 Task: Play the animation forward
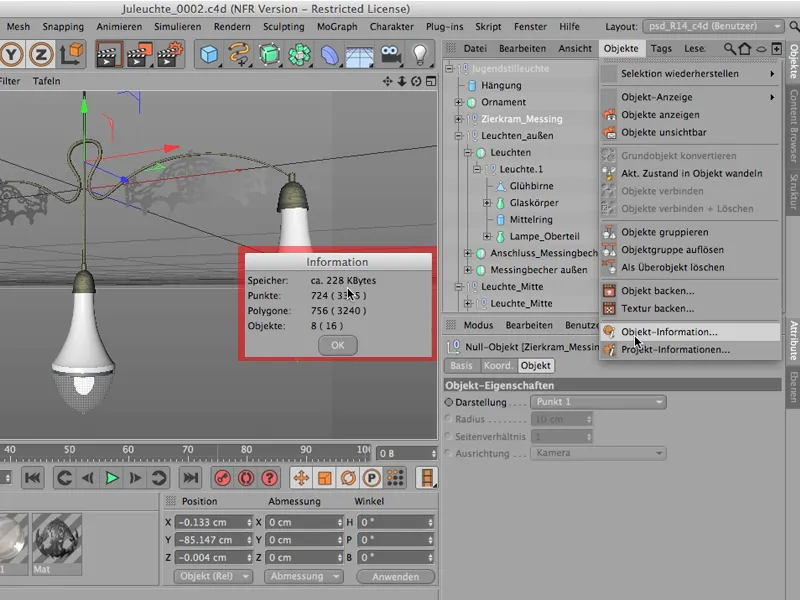[x=112, y=478]
